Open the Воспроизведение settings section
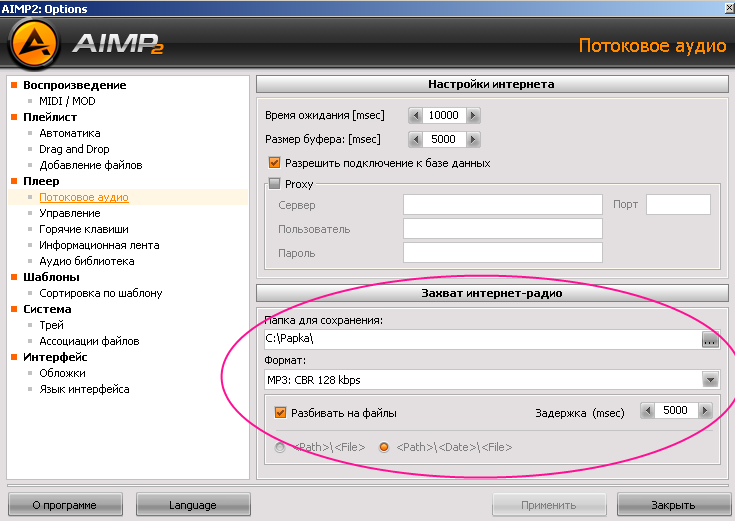The image size is (735, 521). click(x=75, y=85)
